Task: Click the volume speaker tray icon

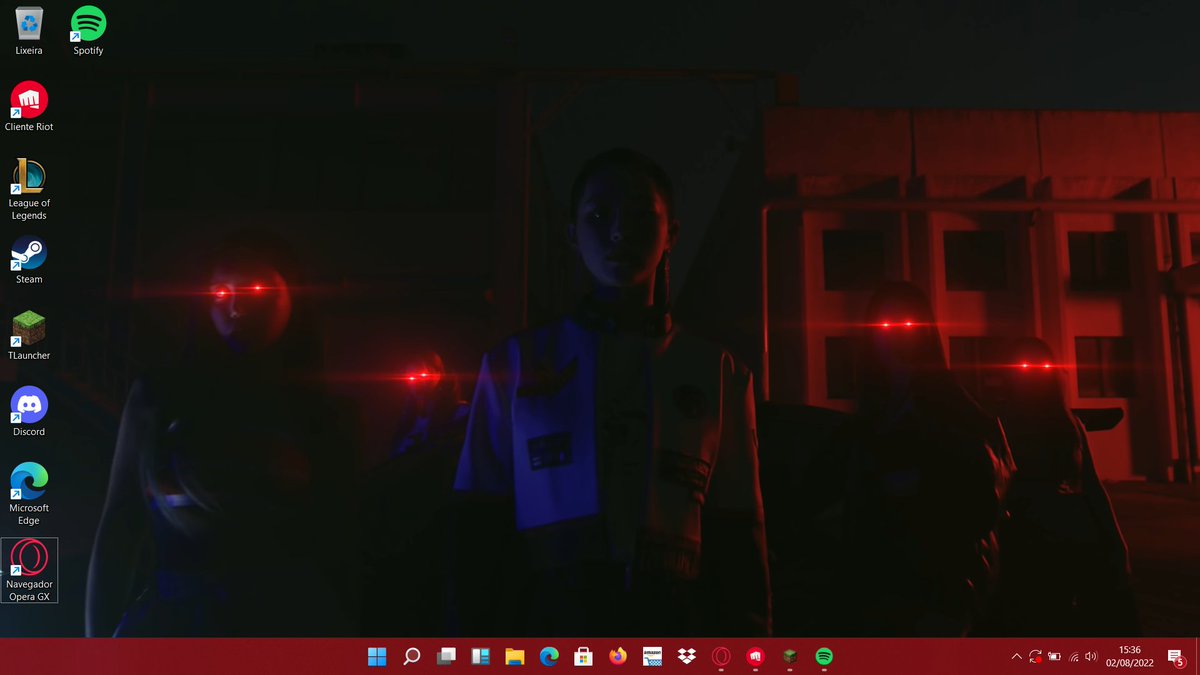Action: 1091,657
